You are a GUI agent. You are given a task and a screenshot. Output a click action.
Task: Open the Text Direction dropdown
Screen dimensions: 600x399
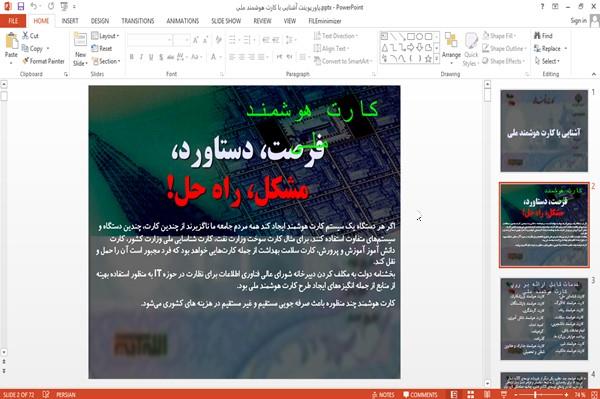336,36
